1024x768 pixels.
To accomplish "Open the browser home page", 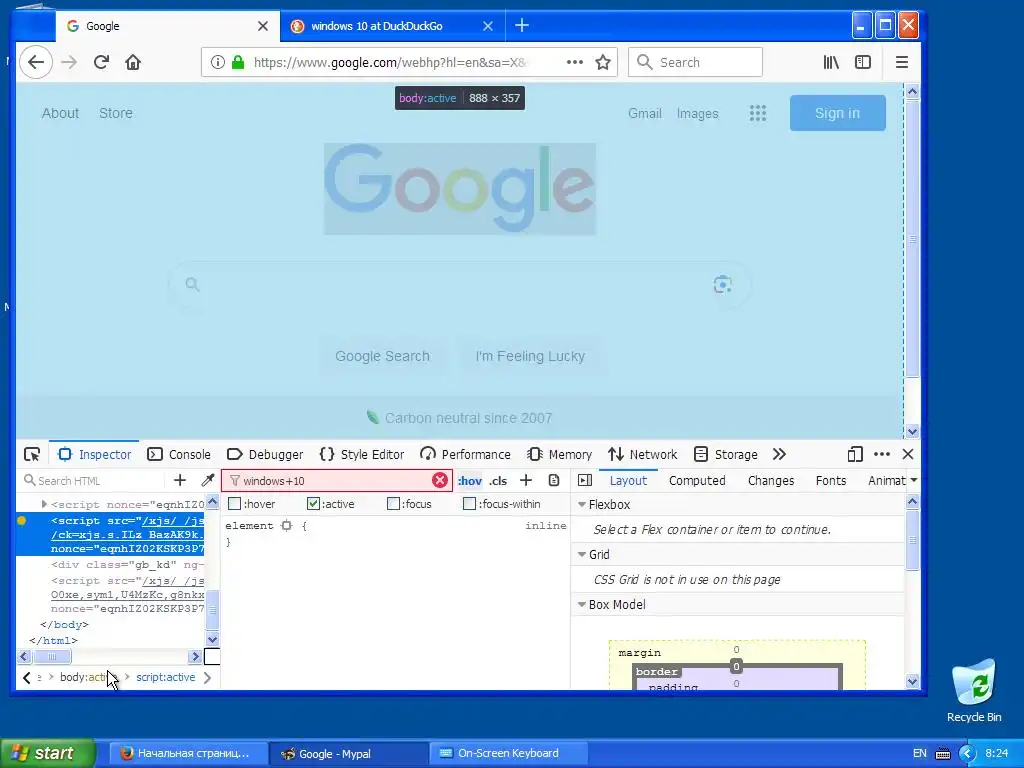I will [x=133, y=63].
